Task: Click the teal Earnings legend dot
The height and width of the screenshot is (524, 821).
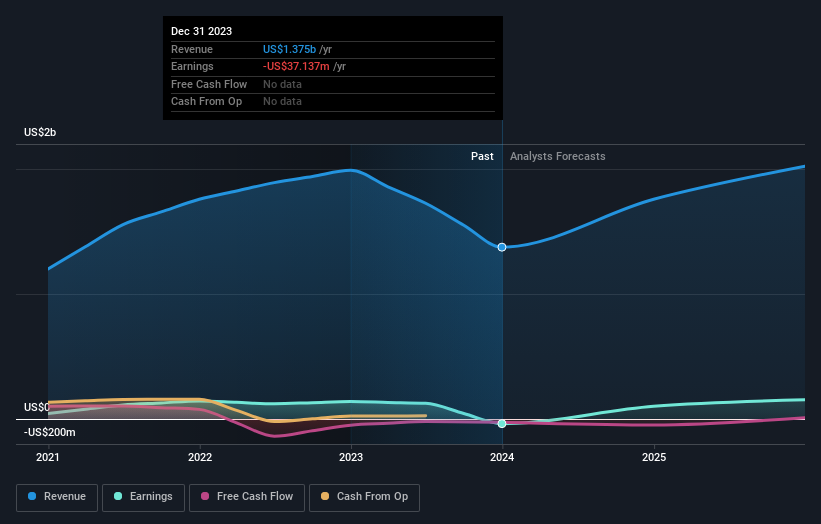Action: click(x=118, y=496)
